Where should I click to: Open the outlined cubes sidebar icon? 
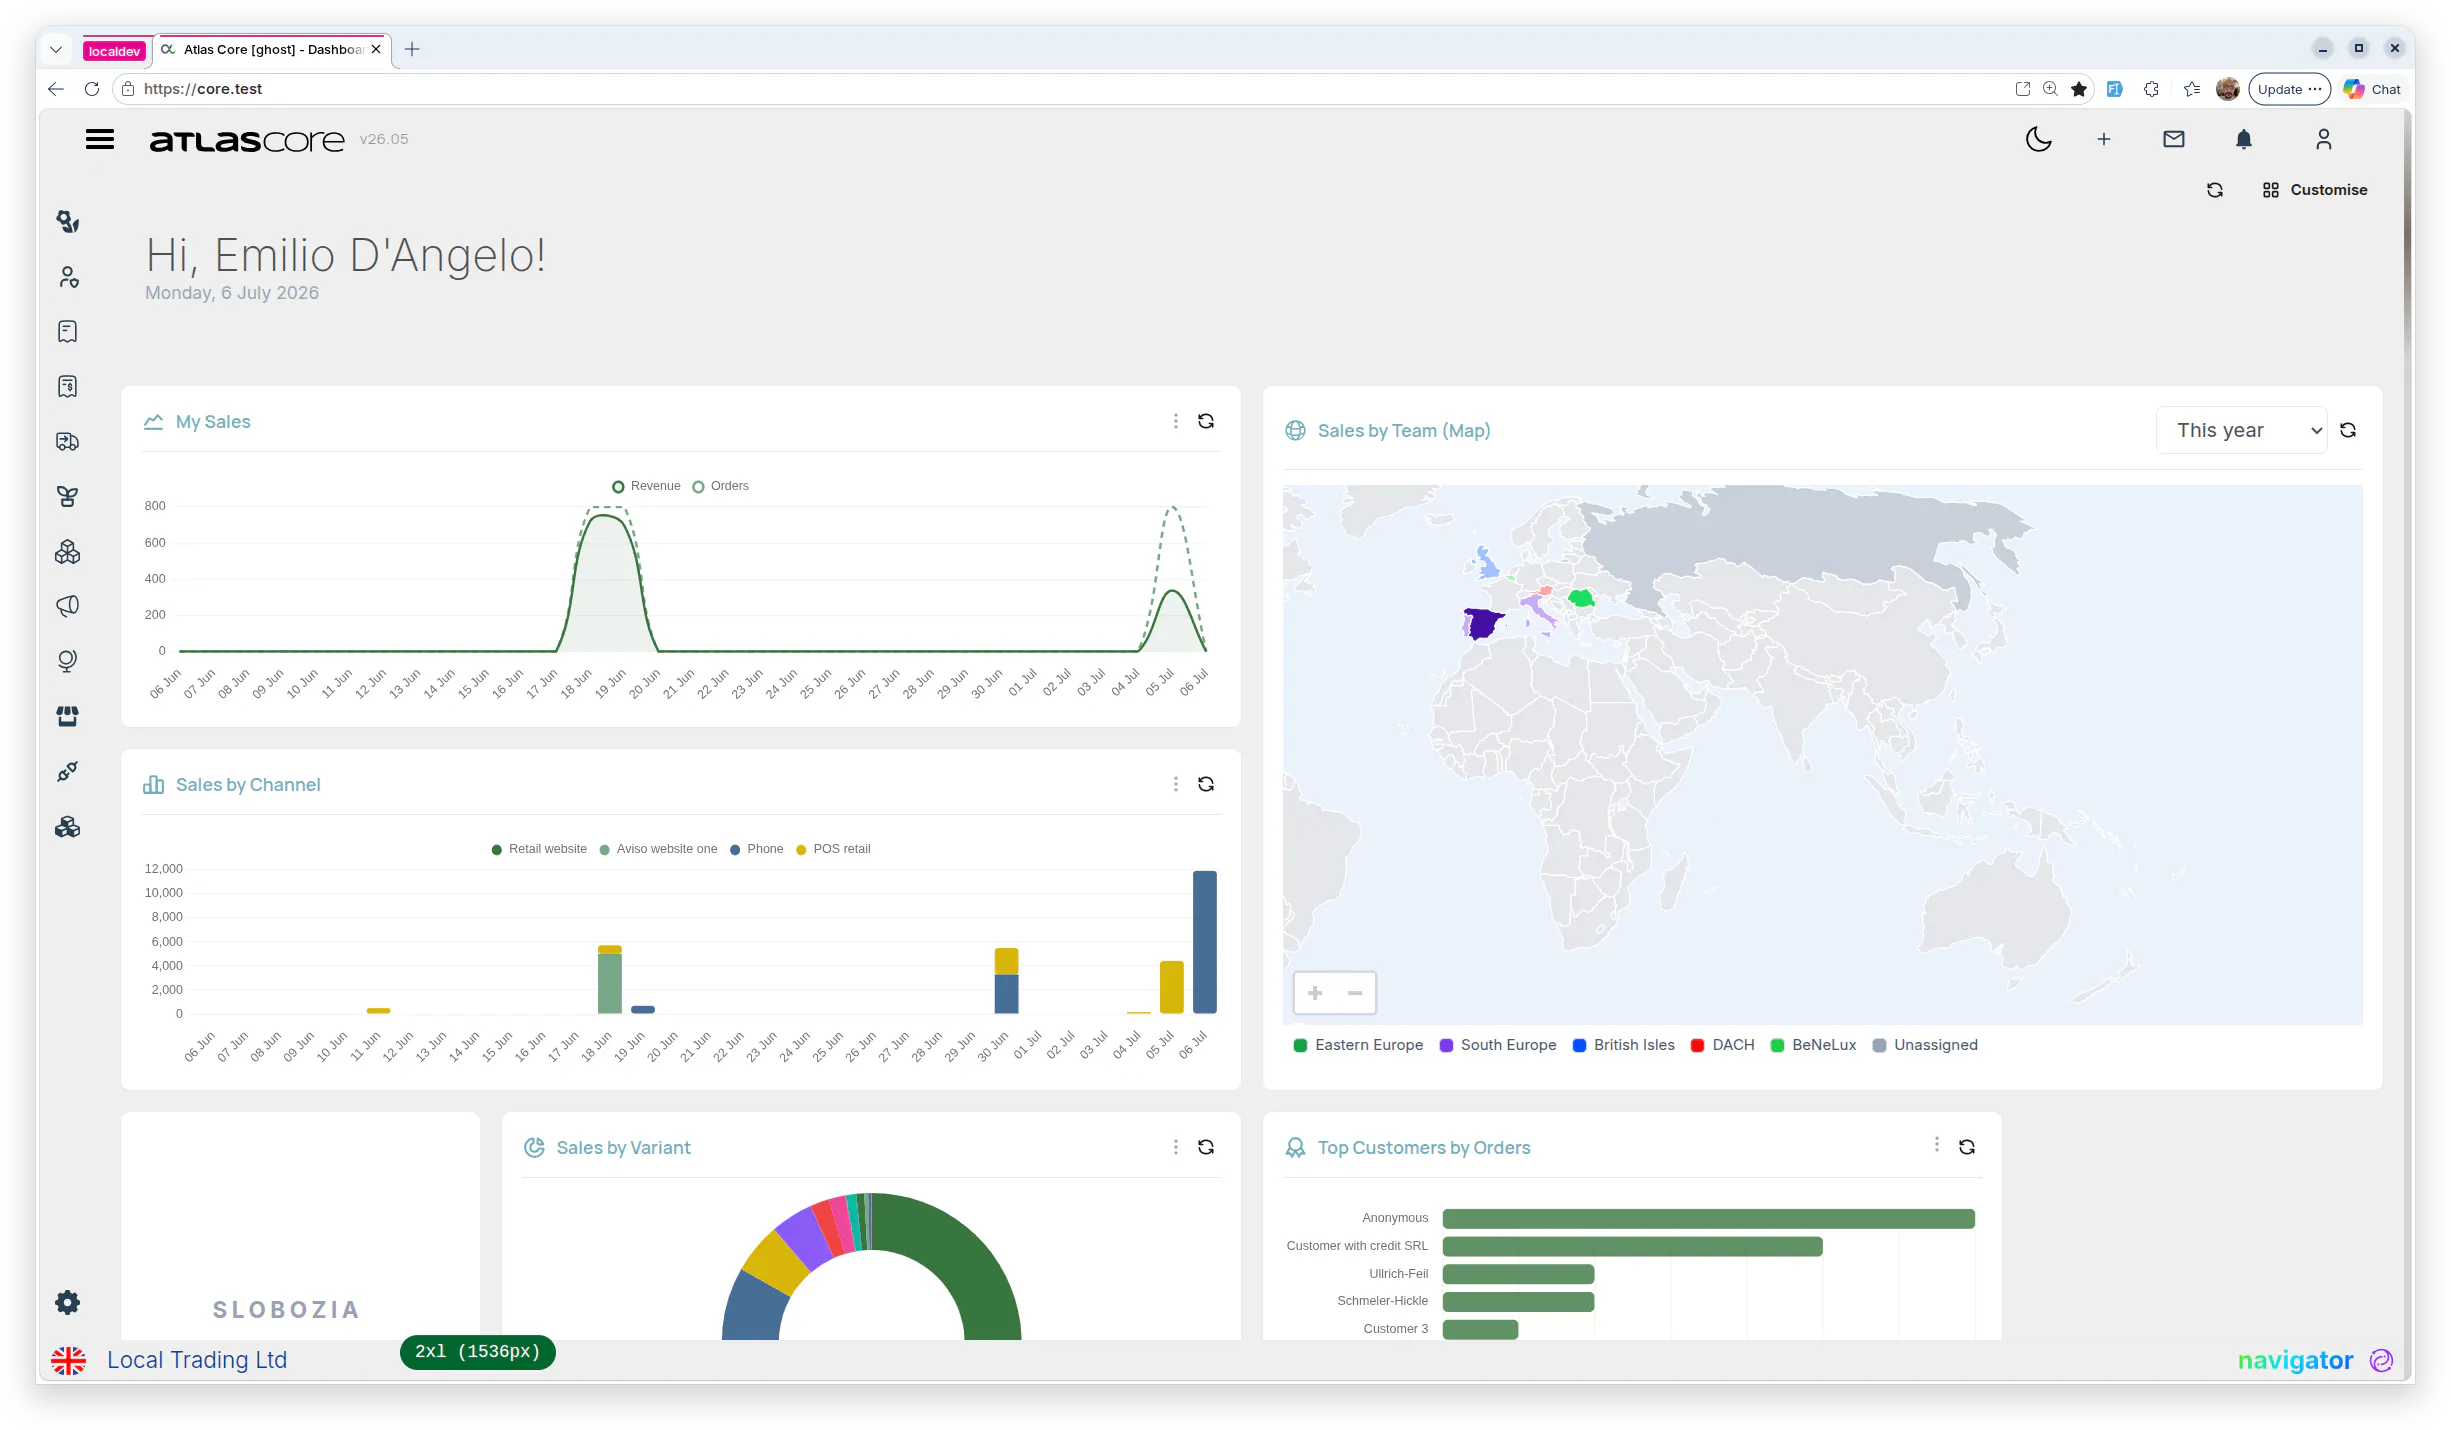[67, 552]
